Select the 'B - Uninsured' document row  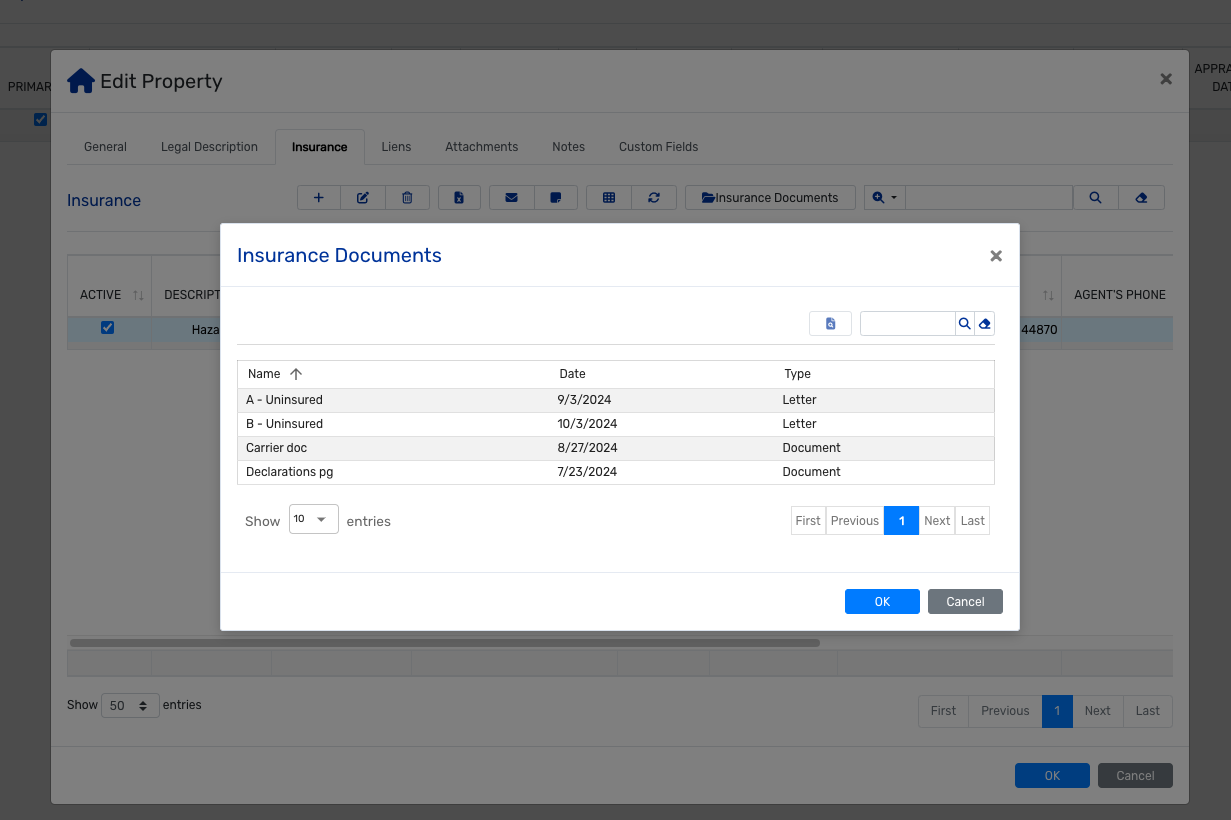click(x=616, y=424)
